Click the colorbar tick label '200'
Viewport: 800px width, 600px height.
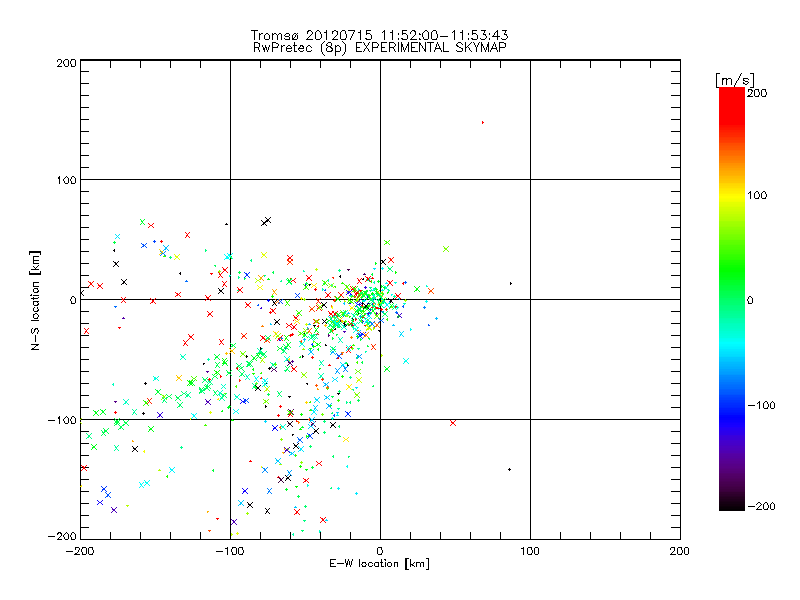click(x=757, y=93)
